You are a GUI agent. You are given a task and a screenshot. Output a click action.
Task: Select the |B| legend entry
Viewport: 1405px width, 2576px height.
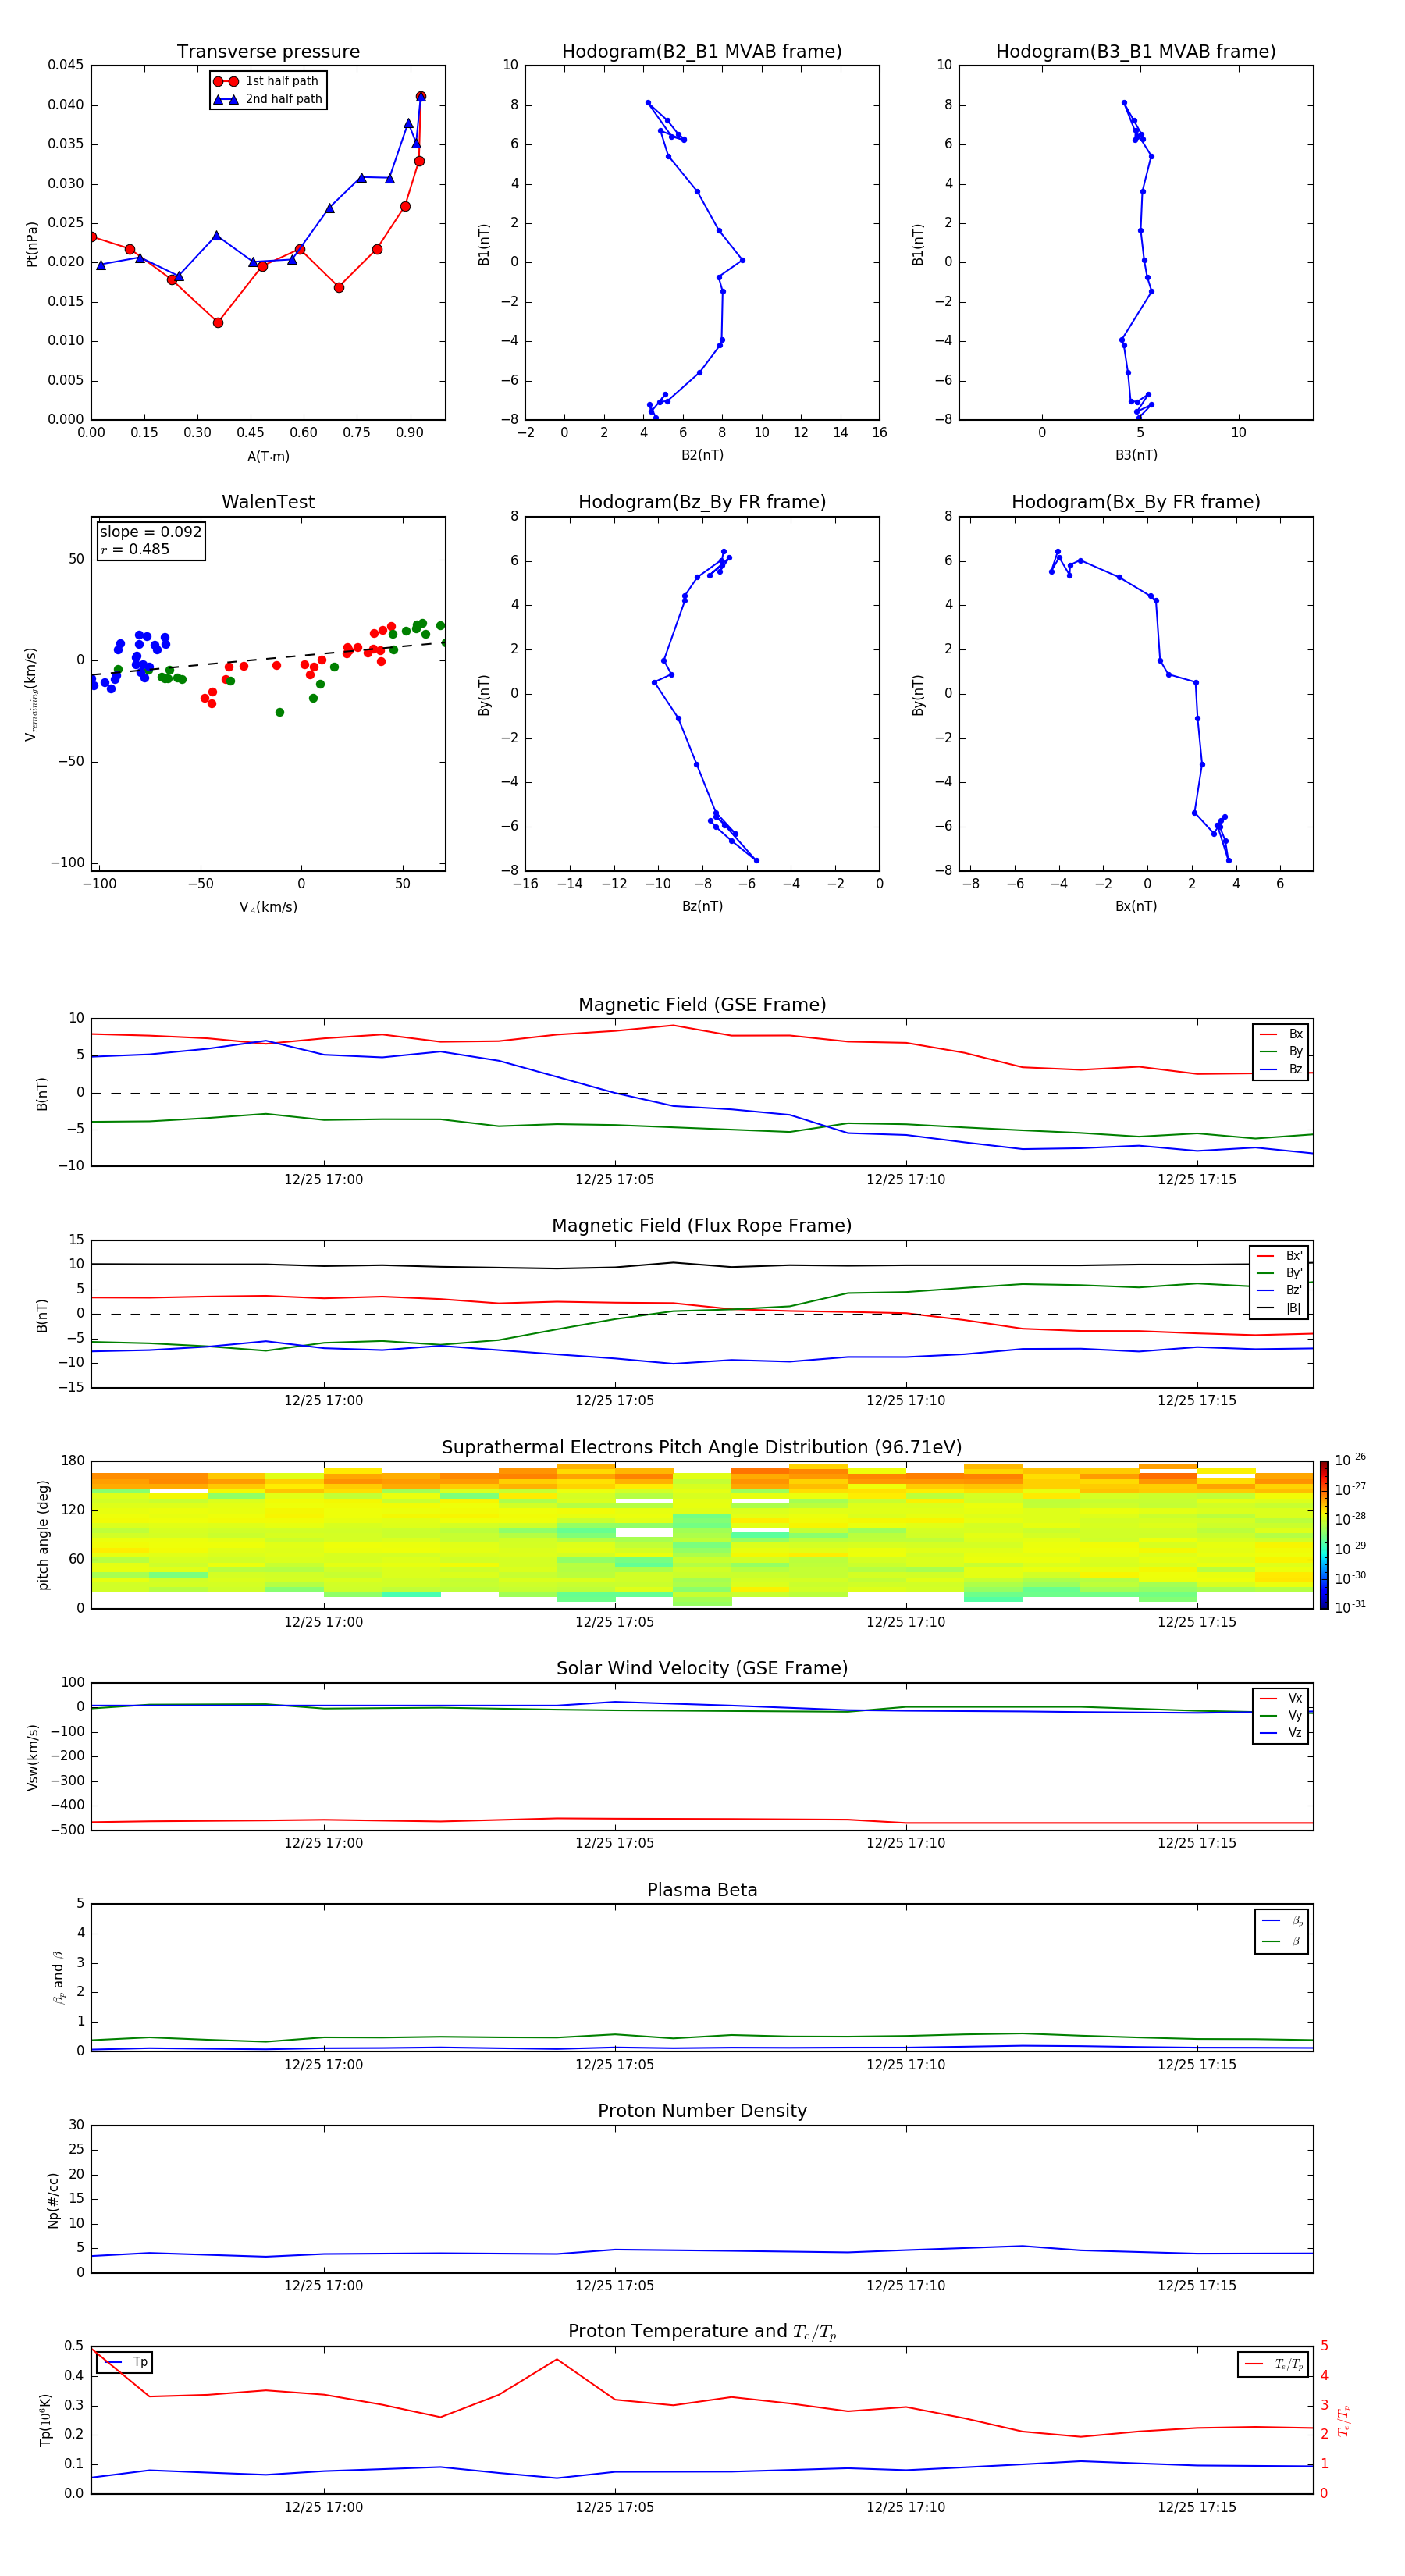(x=1279, y=1308)
